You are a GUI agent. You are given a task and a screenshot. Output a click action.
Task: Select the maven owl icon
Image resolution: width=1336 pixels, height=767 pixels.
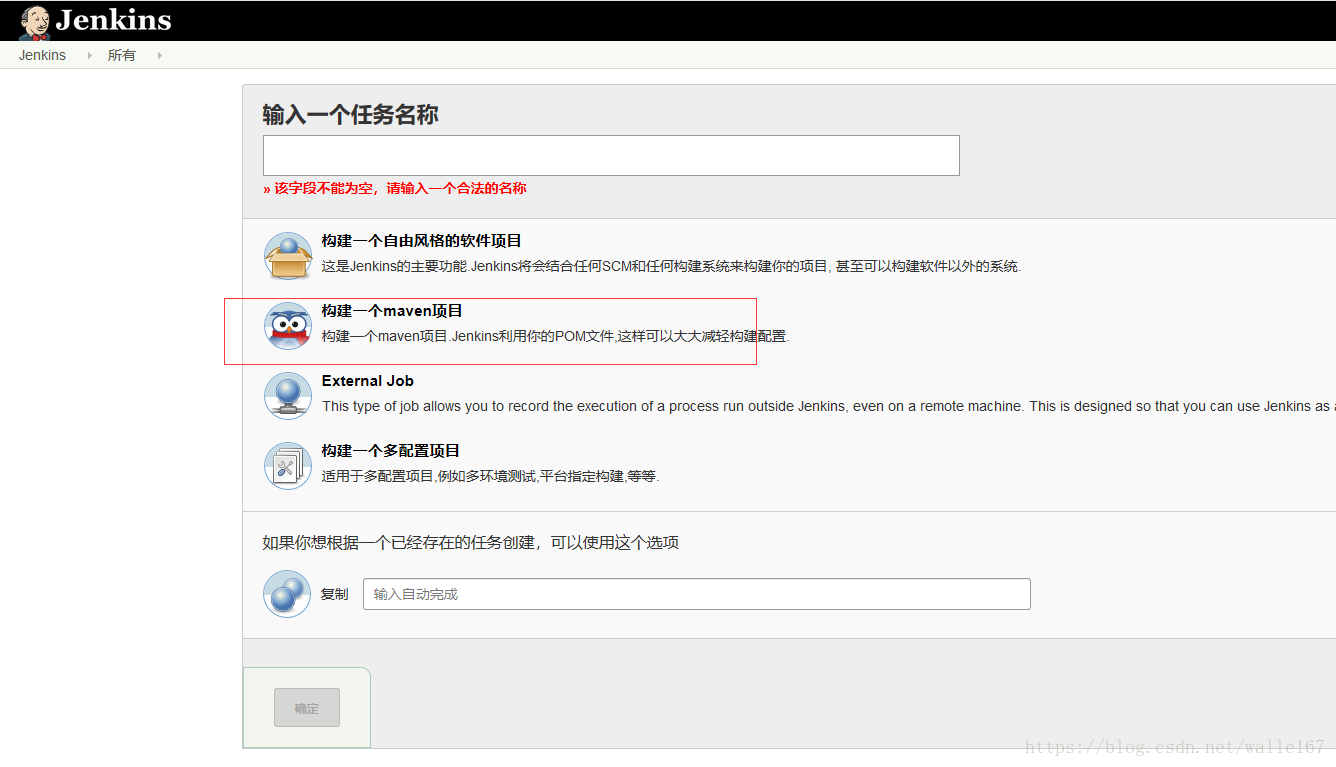[x=288, y=326]
